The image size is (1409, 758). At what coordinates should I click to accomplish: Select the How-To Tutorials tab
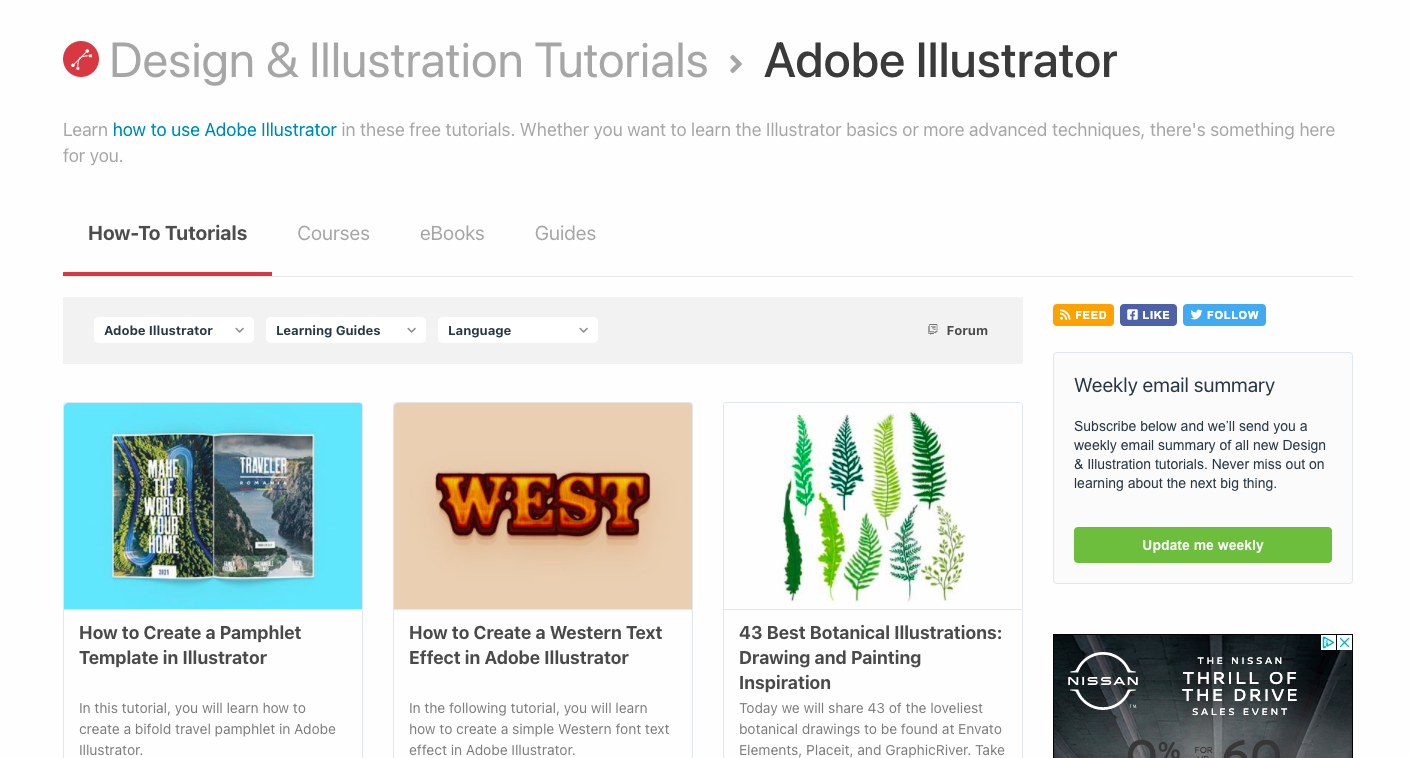tap(167, 233)
